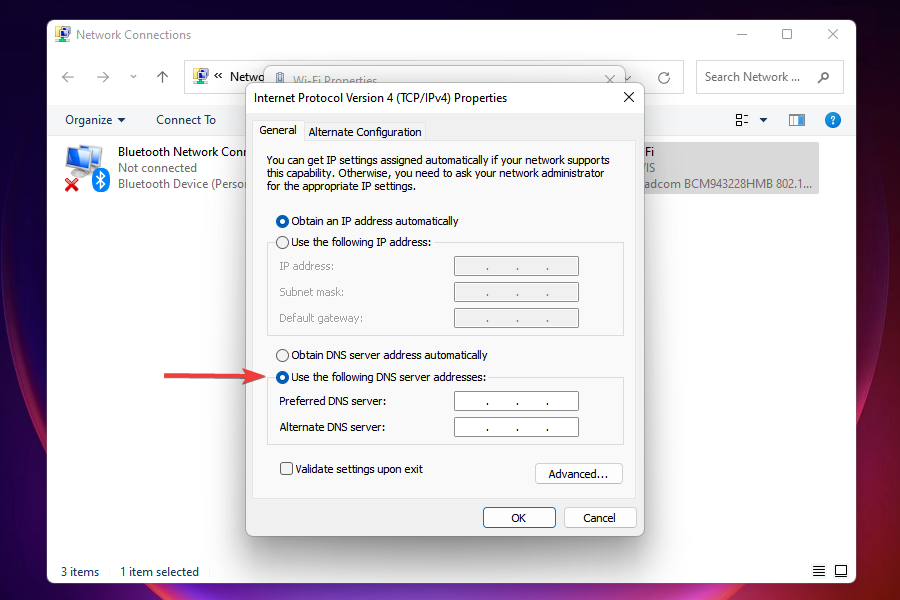Click the search magnifier icon
Image resolution: width=900 pixels, height=600 pixels.
tap(824, 77)
